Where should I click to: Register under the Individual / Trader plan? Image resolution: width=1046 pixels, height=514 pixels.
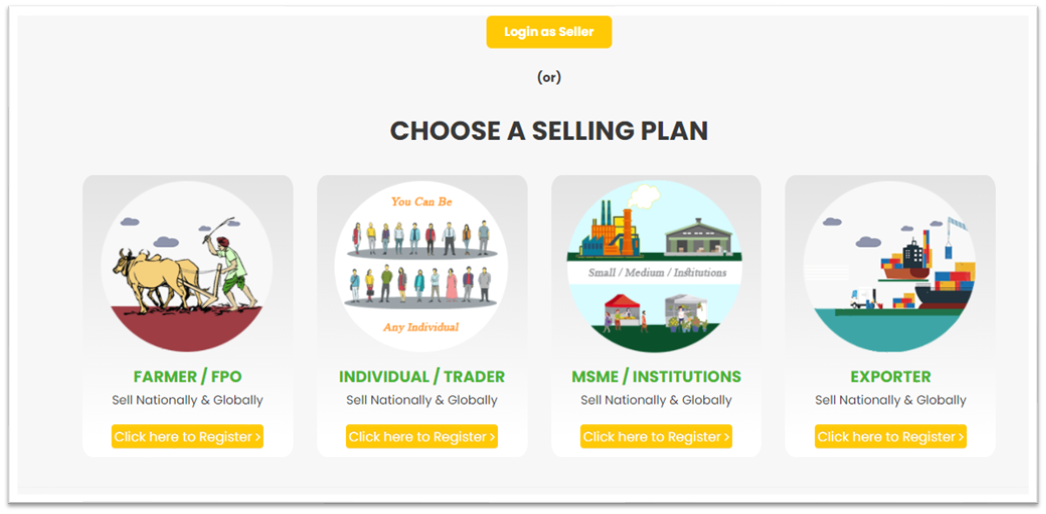[422, 437]
